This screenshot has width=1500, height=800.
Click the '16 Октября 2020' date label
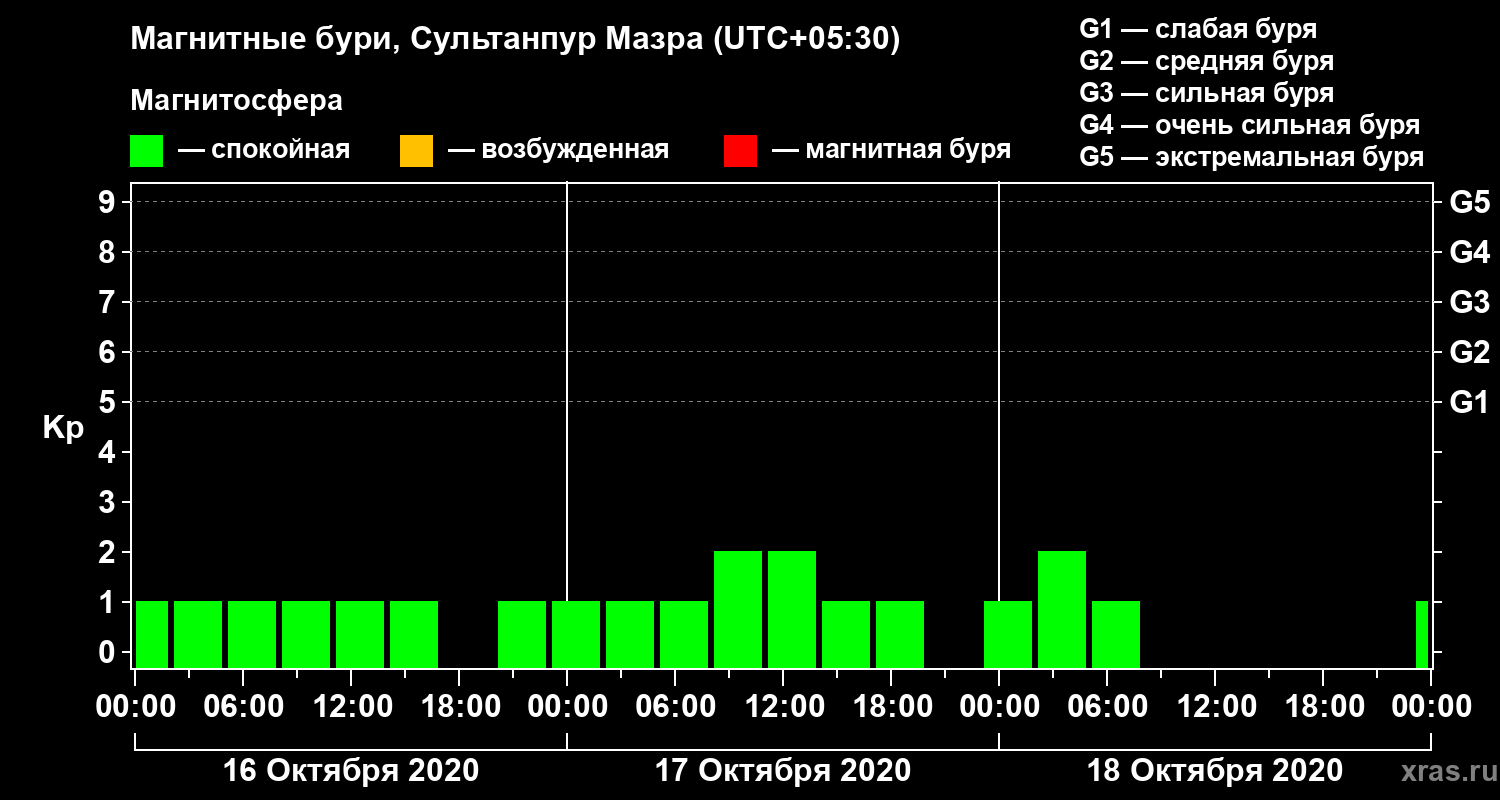point(351,771)
